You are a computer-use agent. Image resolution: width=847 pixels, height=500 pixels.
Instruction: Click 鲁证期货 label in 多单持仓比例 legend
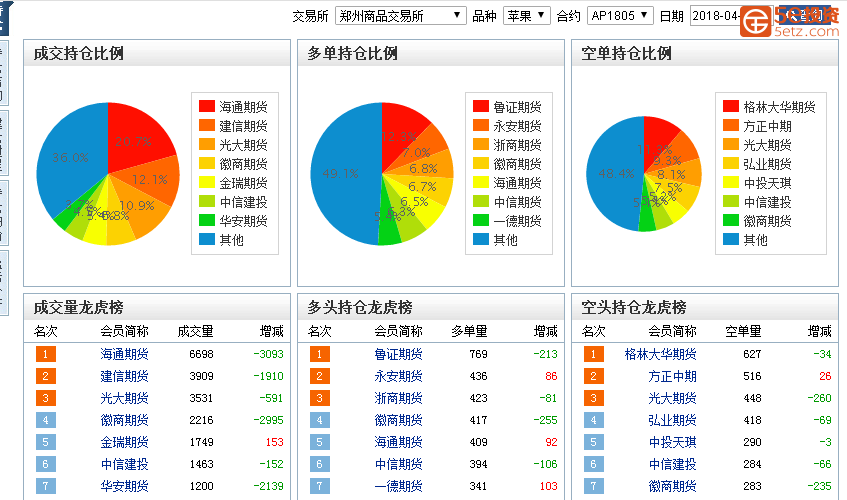coord(517,107)
